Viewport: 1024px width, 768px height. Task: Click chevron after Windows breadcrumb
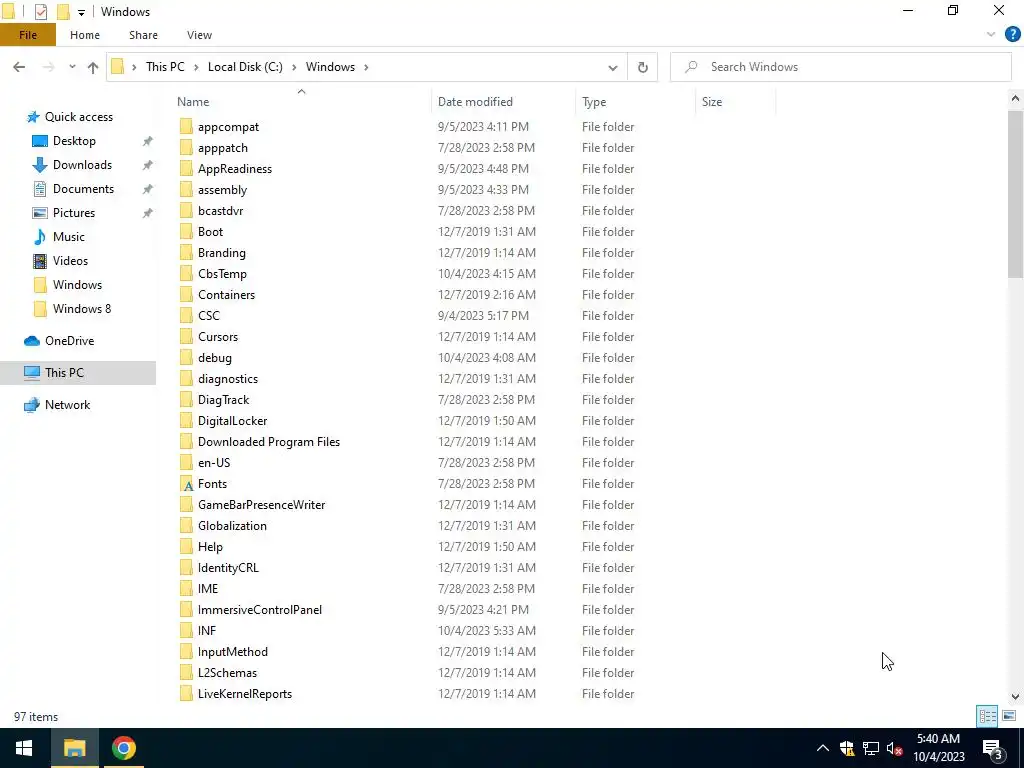(x=366, y=67)
